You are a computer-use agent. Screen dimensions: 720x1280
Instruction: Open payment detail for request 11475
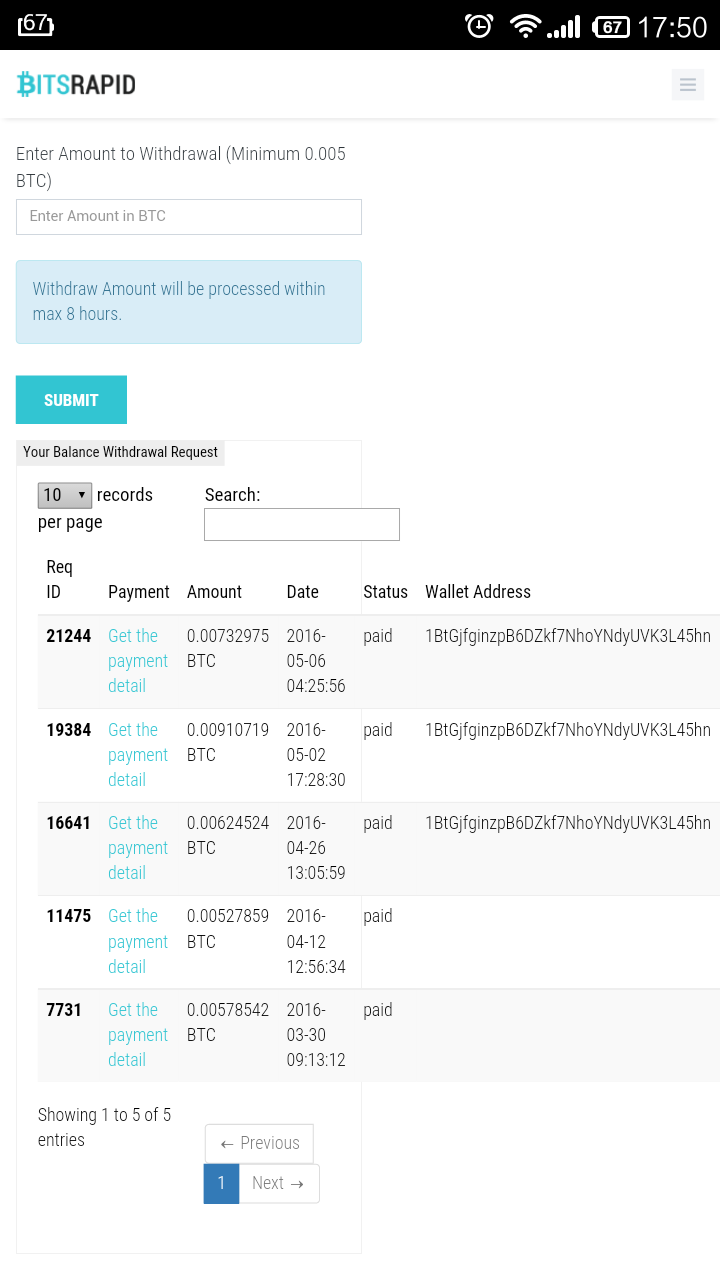pyautogui.click(x=138, y=942)
